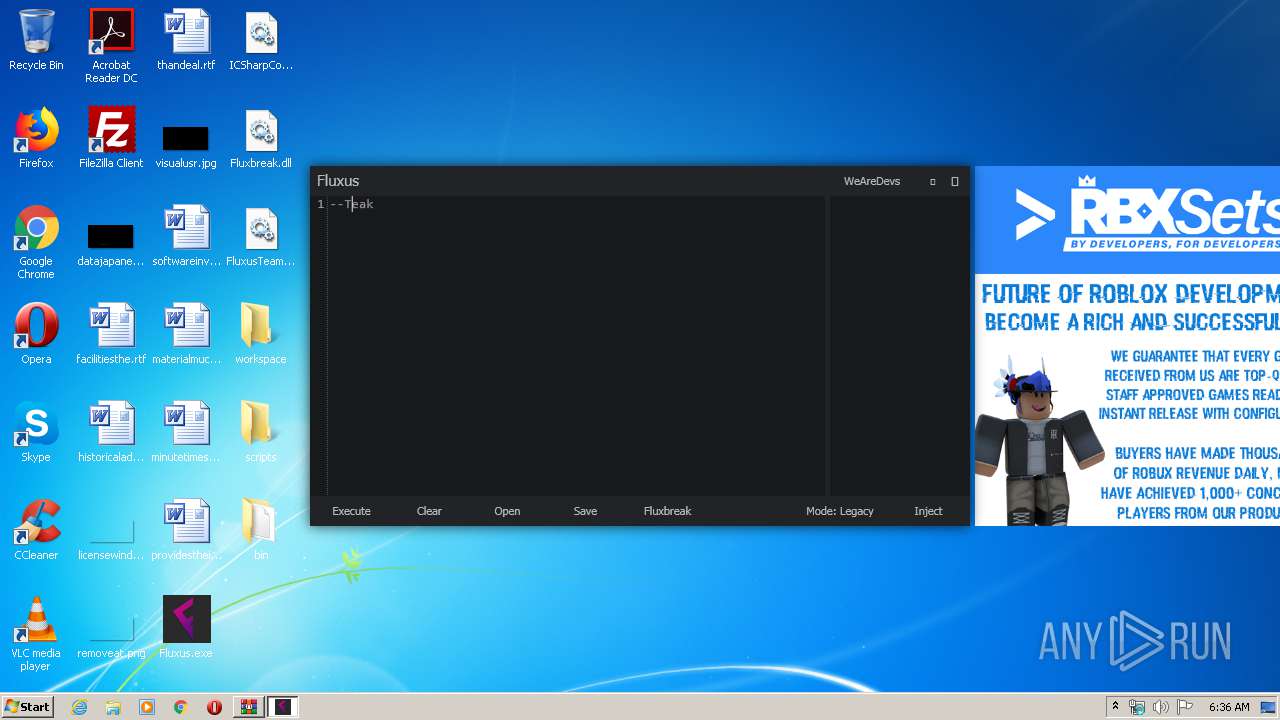Select the minutetimes document icon
Image resolution: width=1280 pixels, height=720 pixels.
tap(186, 432)
